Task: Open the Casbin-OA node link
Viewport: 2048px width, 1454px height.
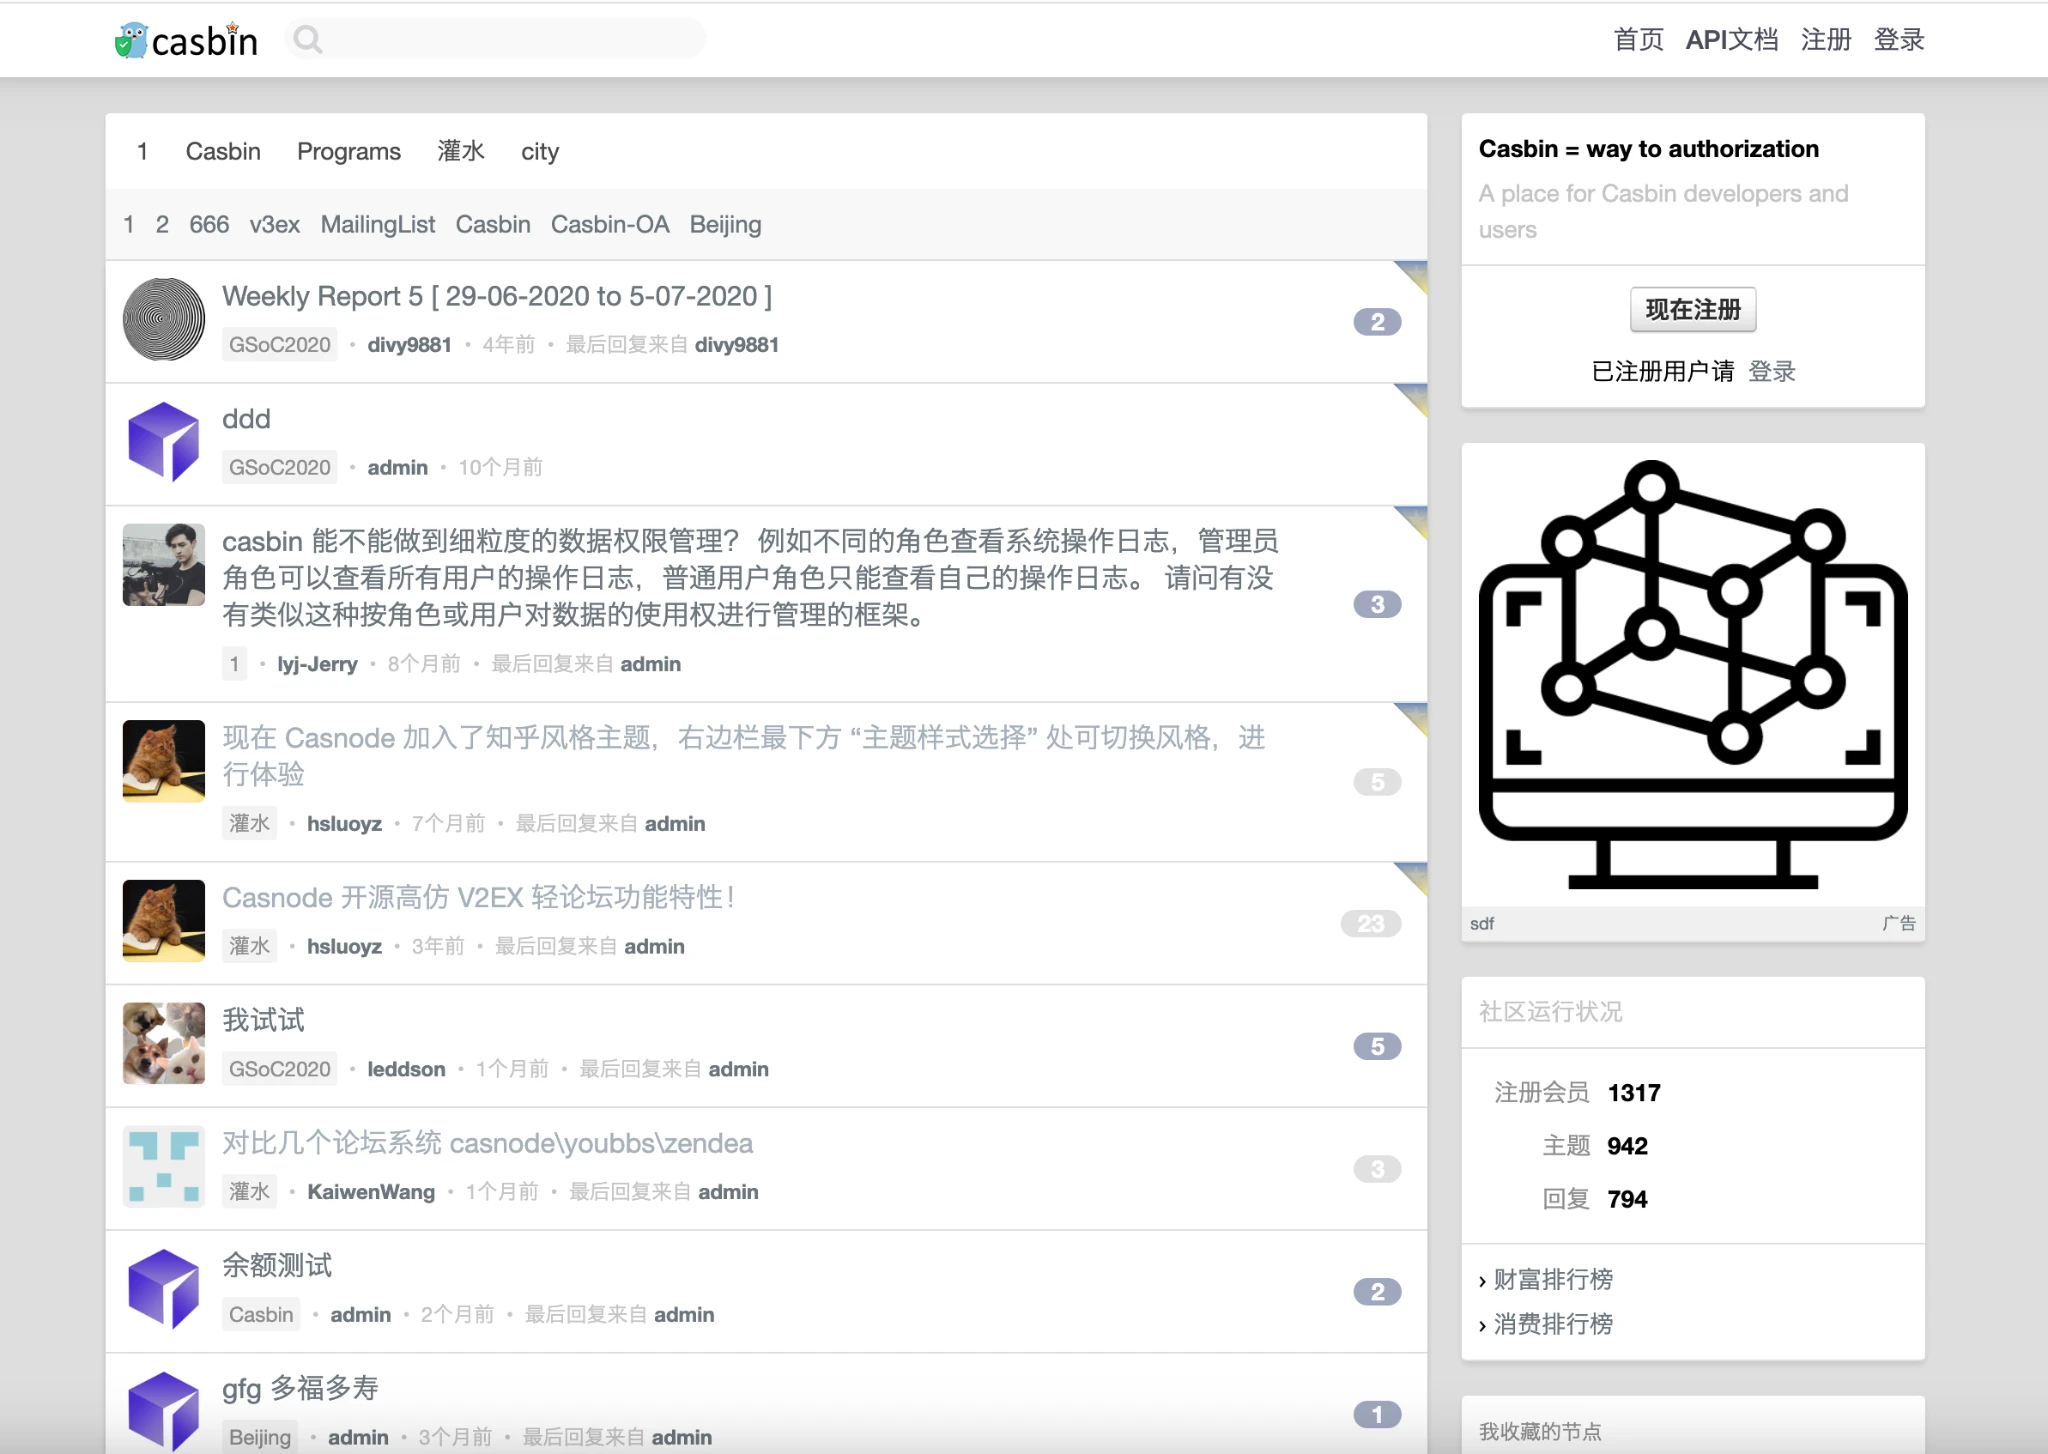Action: click(609, 224)
